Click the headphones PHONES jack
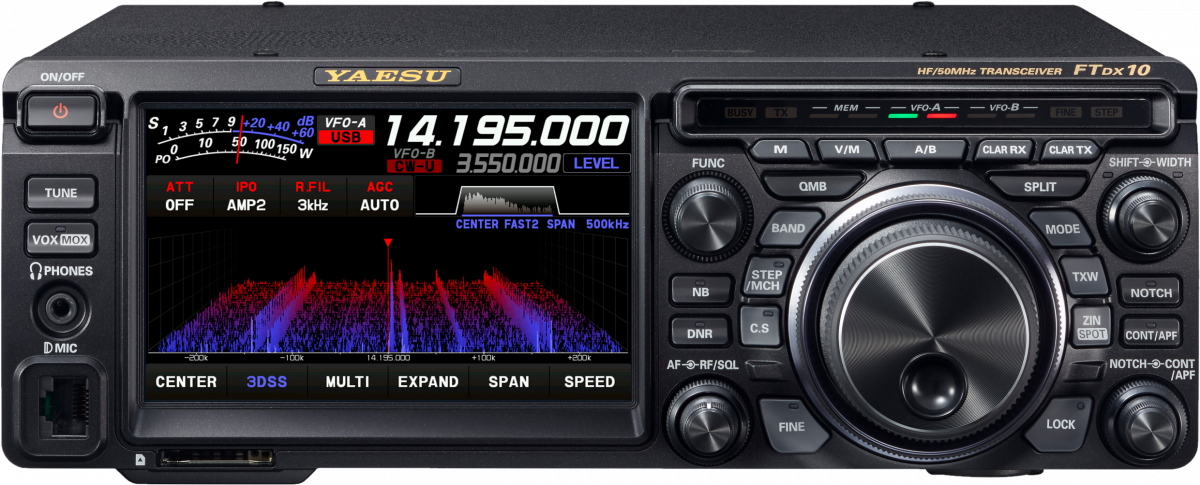This screenshot has width=1200, height=485. click(x=61, y=310)
